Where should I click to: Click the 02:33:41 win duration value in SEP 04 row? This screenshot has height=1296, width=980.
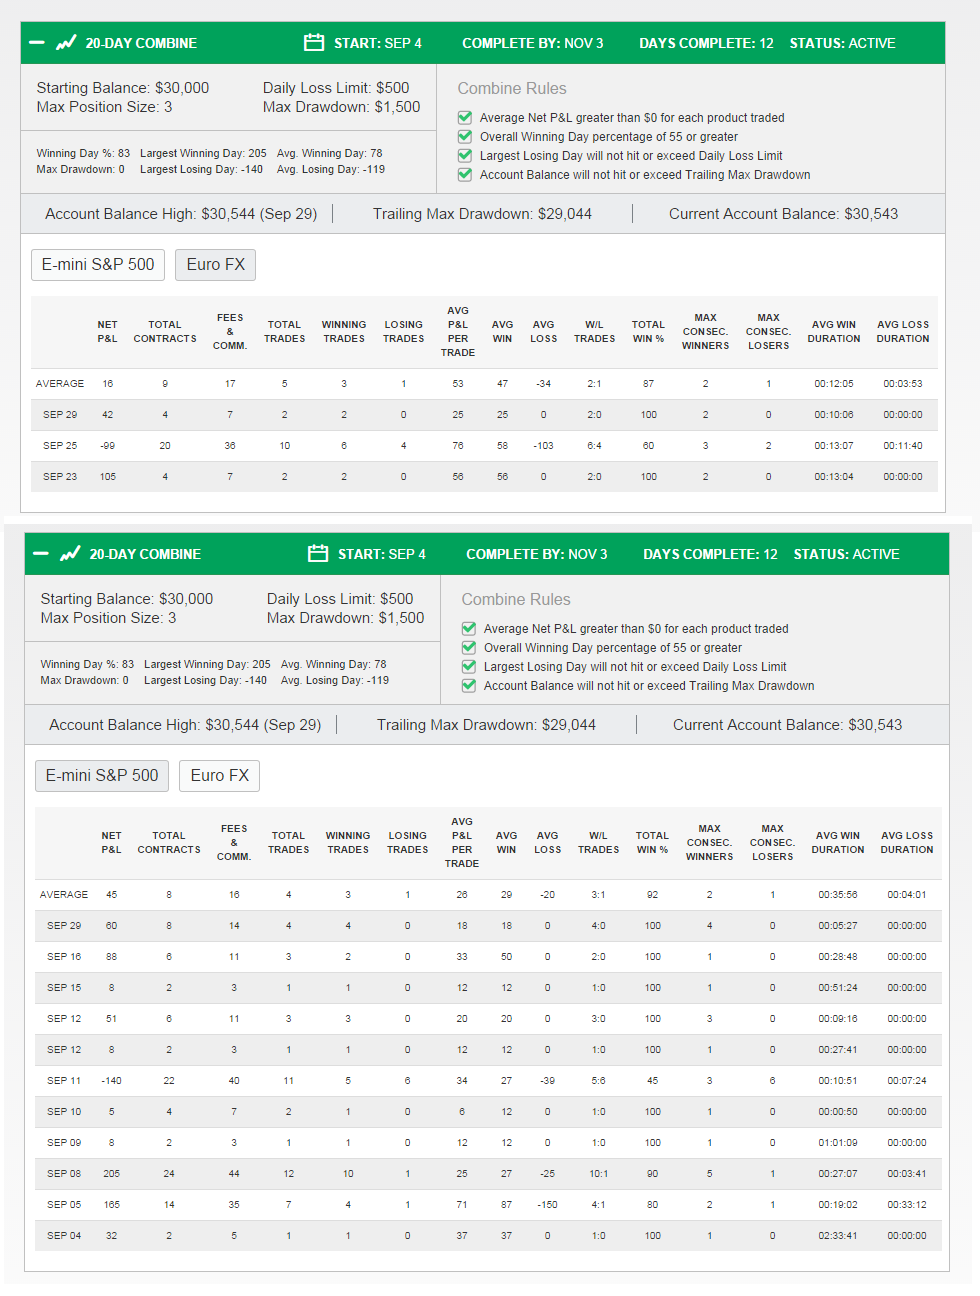838,1236
